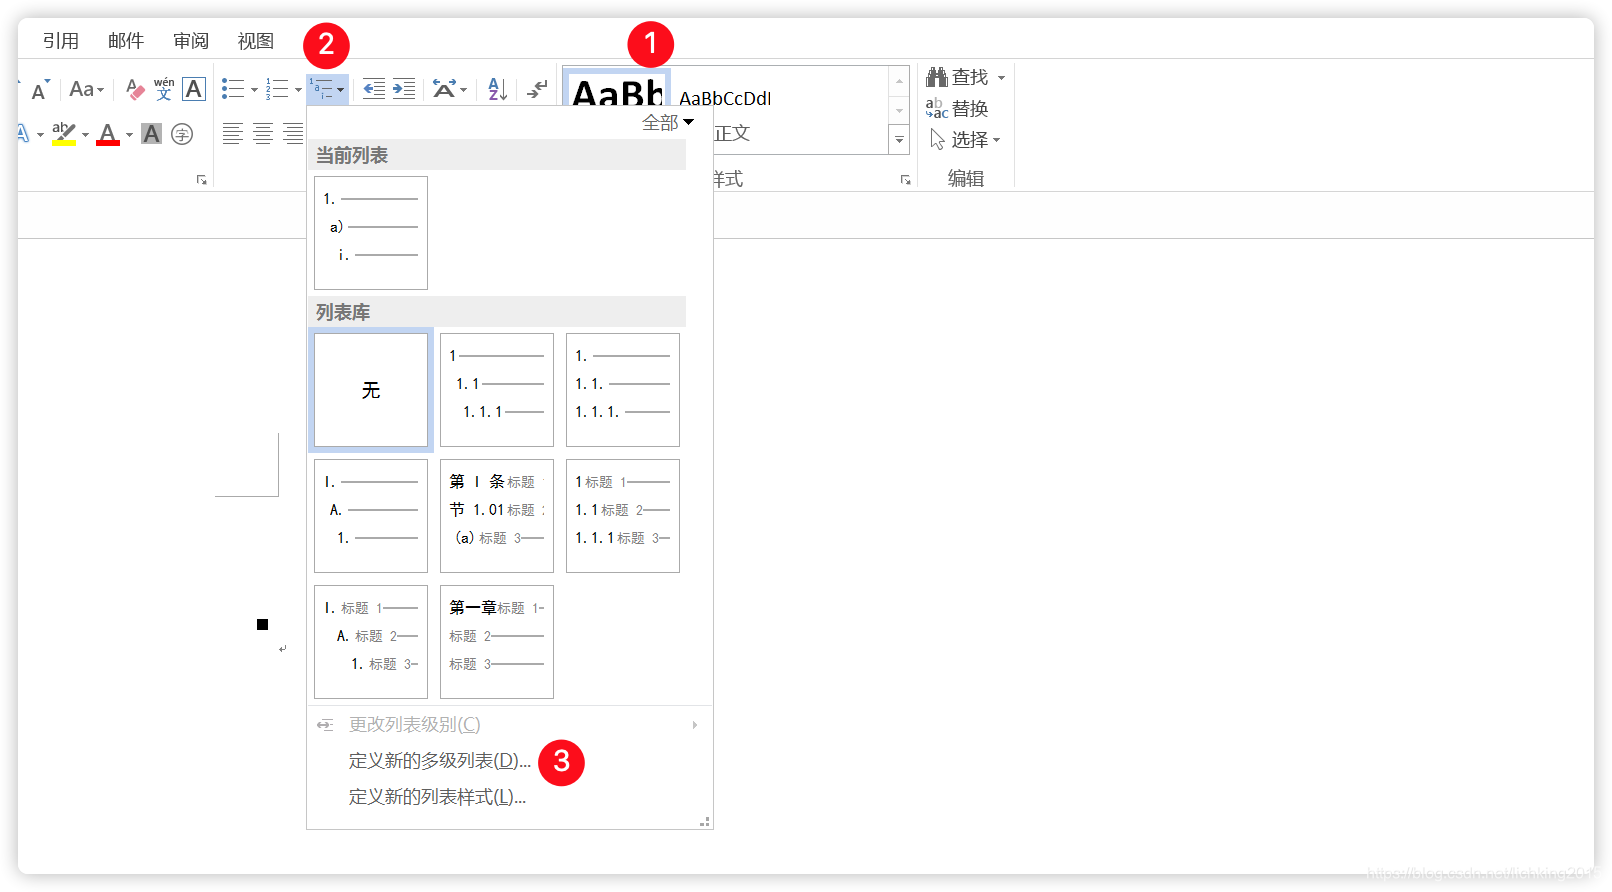Screen dimensions: 1612x892
Task: Choose the 1 标题 1 heading list style
Action: click(x=623, y=516)
